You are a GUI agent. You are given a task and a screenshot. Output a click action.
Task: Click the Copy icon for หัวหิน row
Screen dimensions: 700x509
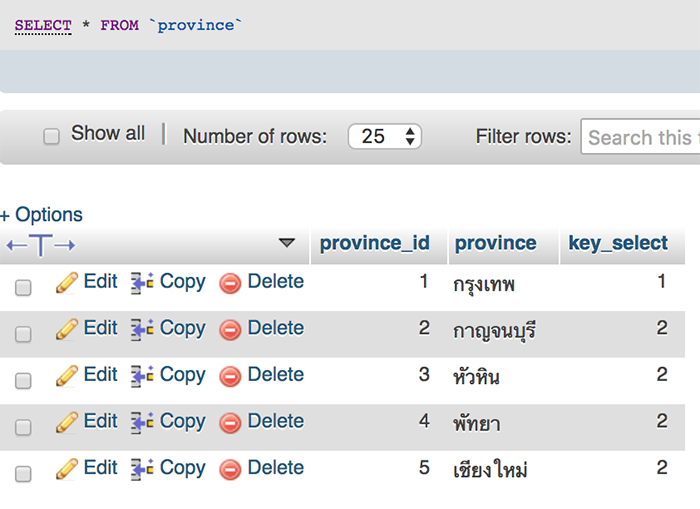point(142,376)
